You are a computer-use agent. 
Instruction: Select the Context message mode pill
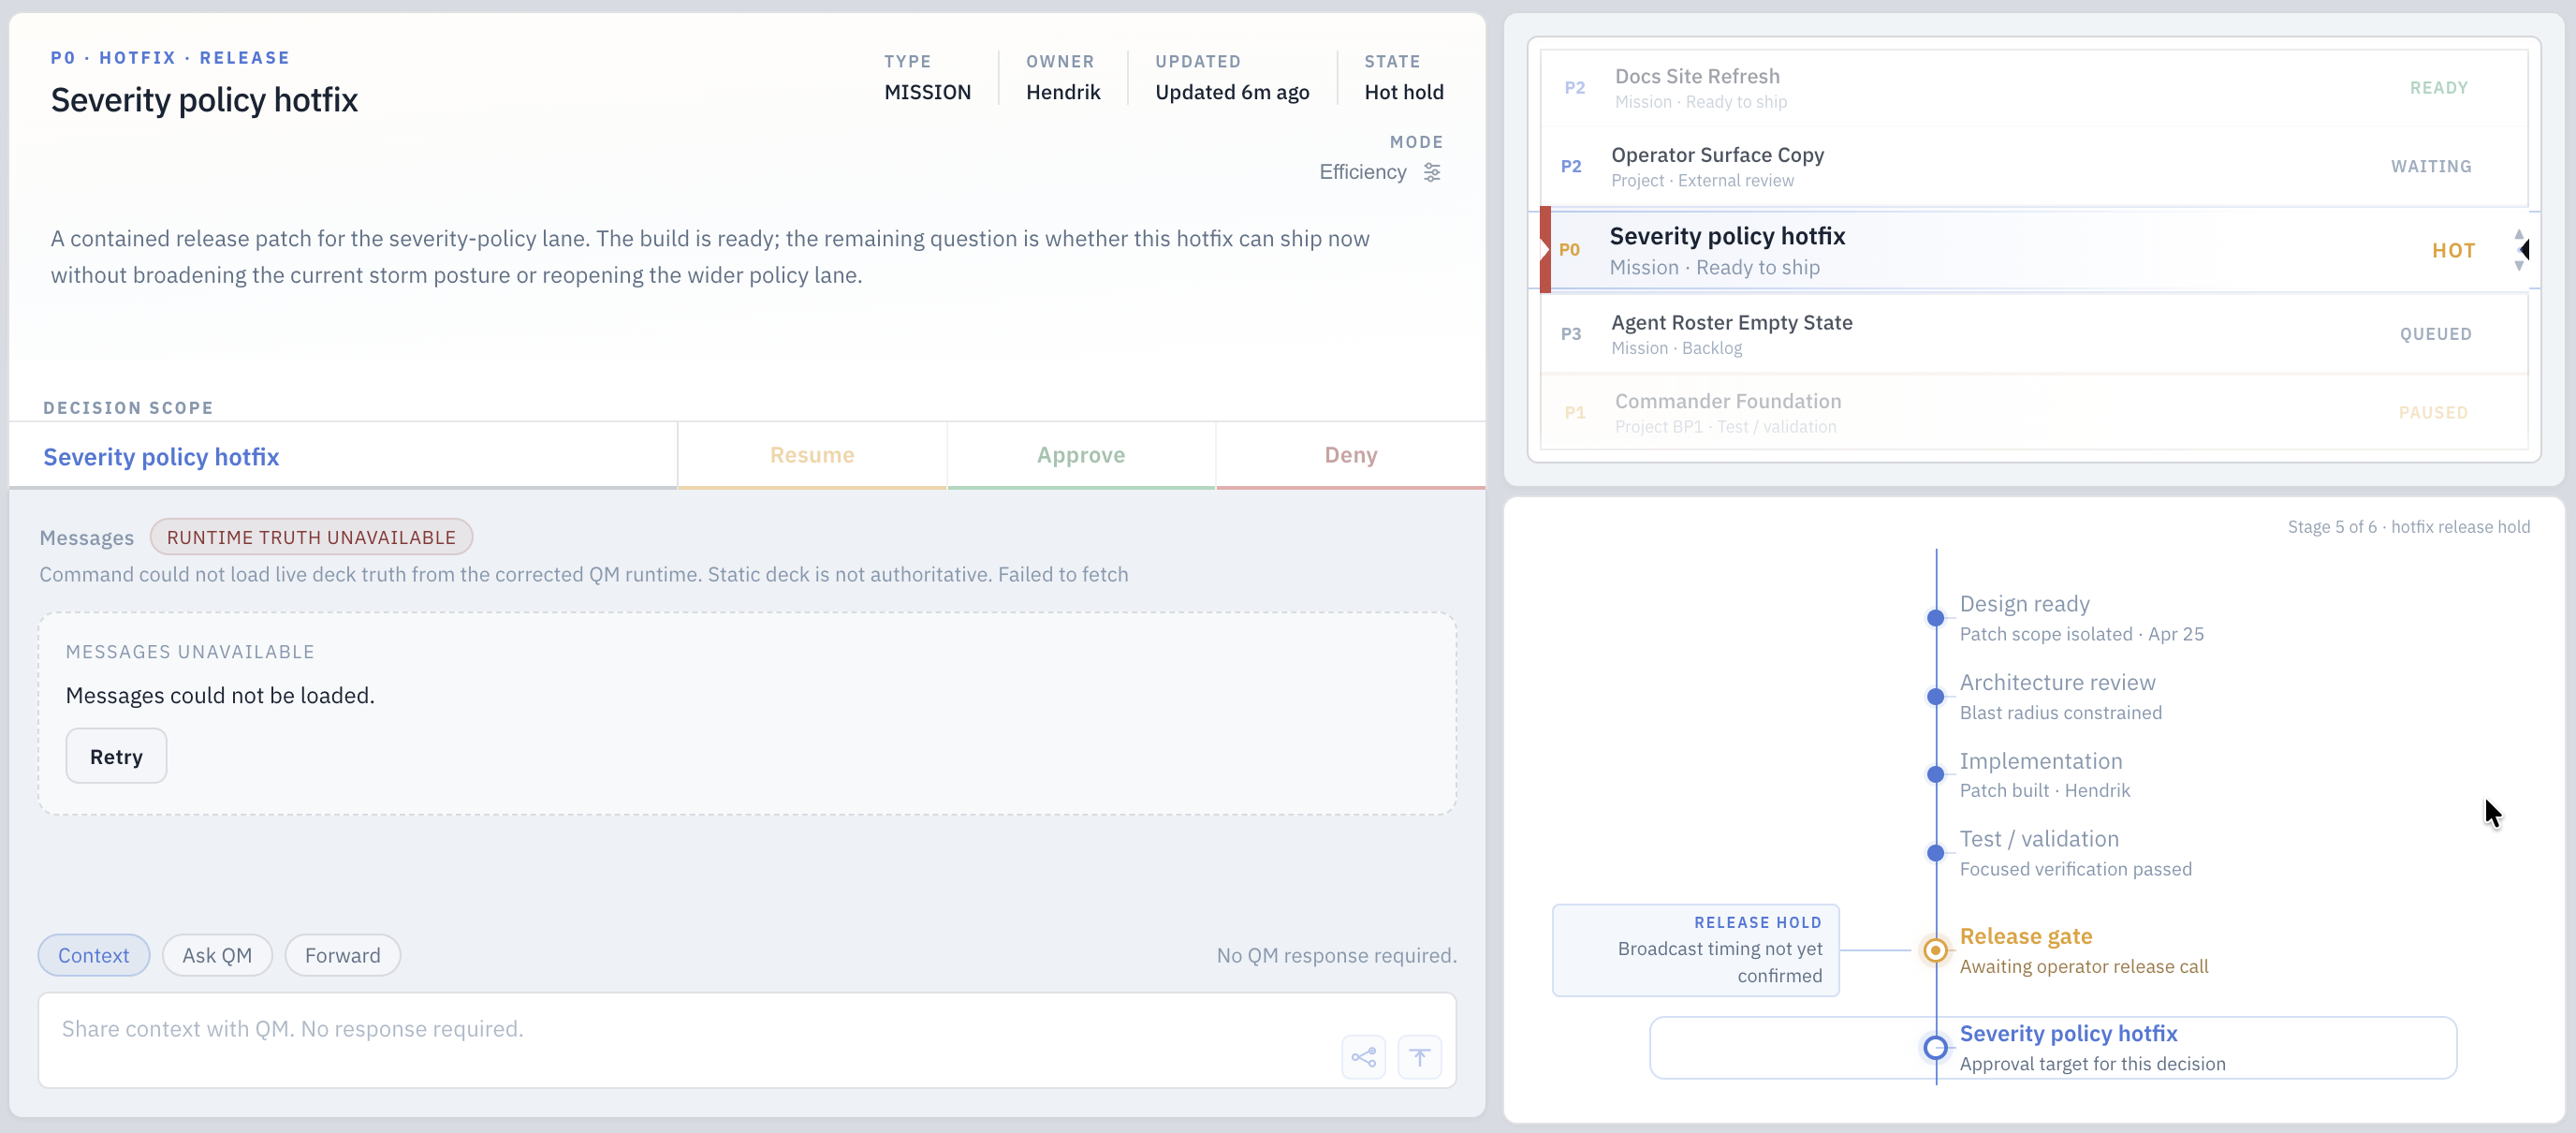pos(94,955)
